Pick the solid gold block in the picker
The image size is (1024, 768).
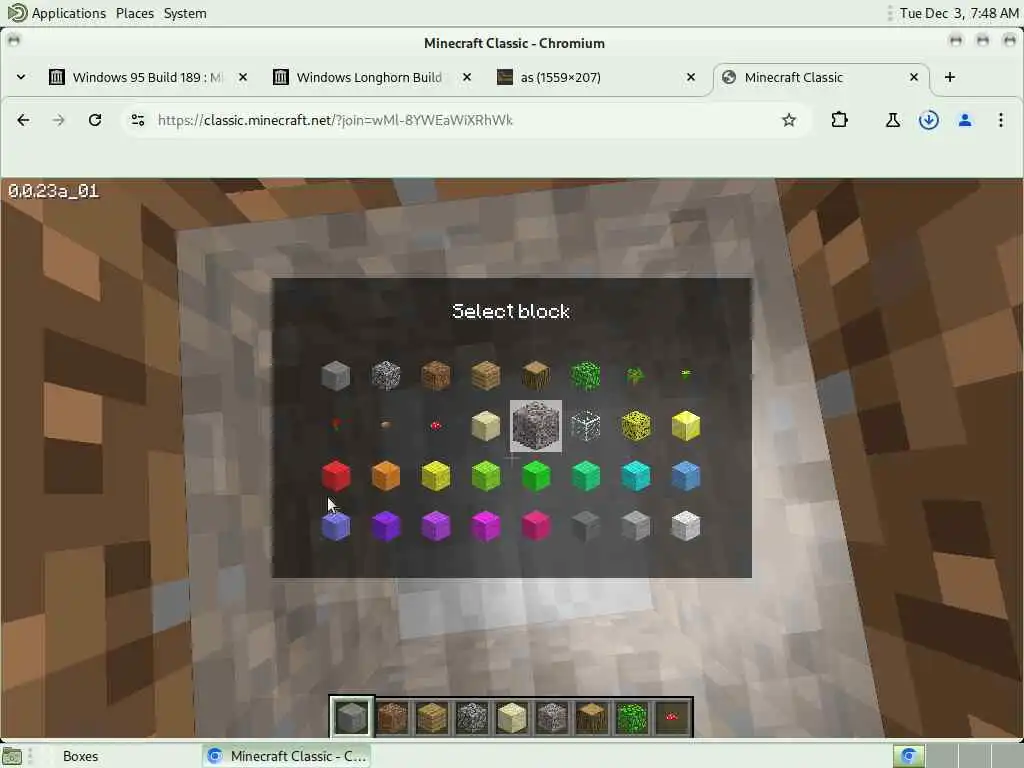pyautogui.click(x=686, y=426)
